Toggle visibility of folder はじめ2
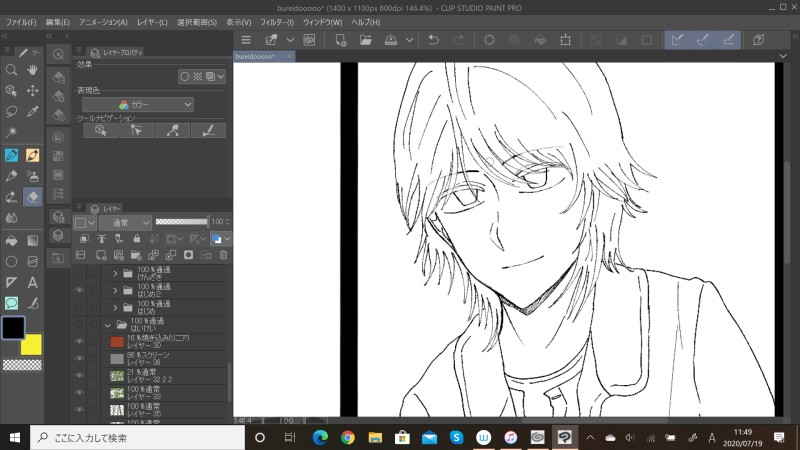Image resolution: width=800 pixels, height=450 pixels. [80, 289]
